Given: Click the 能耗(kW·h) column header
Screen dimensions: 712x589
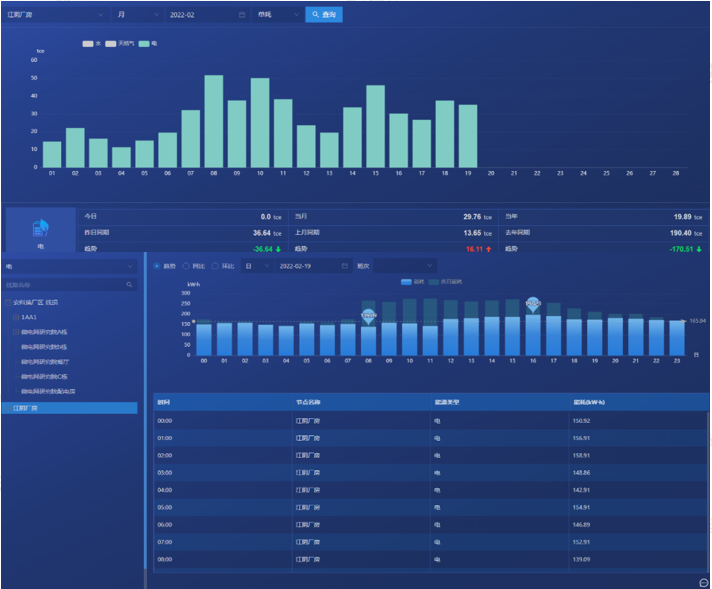Looking at the screenshot, I should (586, 401).
